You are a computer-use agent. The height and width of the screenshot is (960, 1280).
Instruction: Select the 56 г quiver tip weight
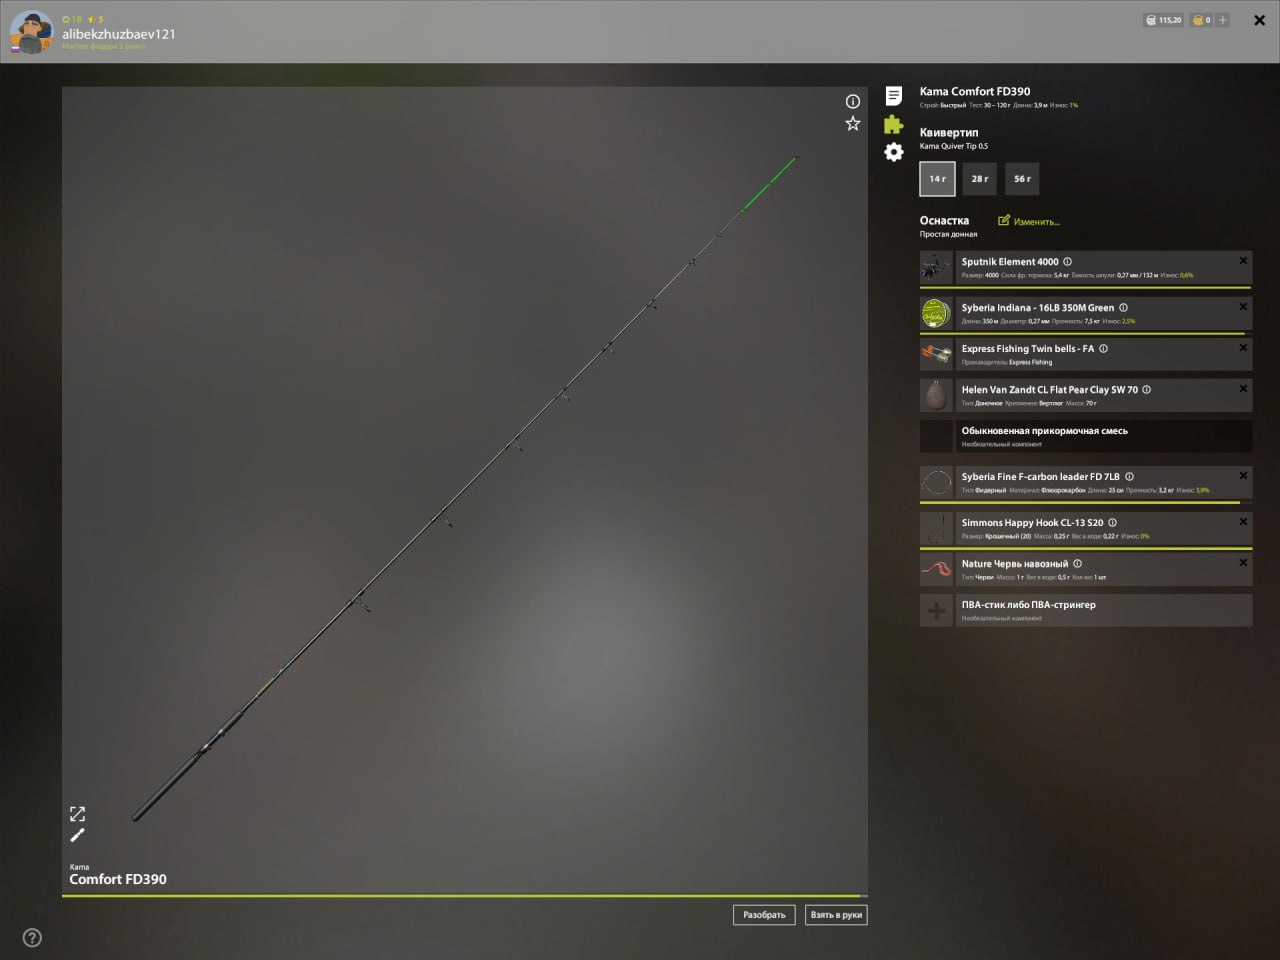1021,179
